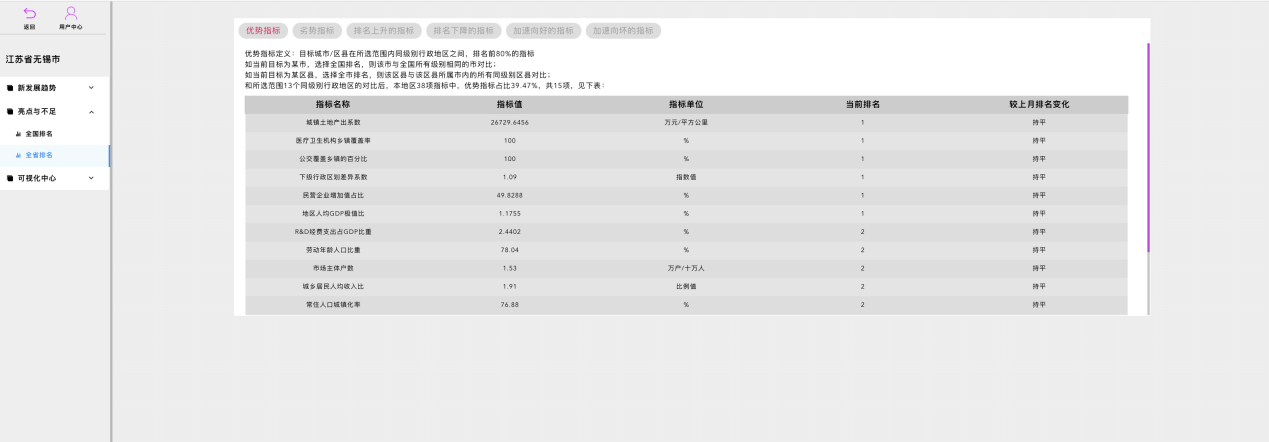Open the 可视化中心 menu label
Viewport: 1269px width, 442px height.
tap(37, 178)
